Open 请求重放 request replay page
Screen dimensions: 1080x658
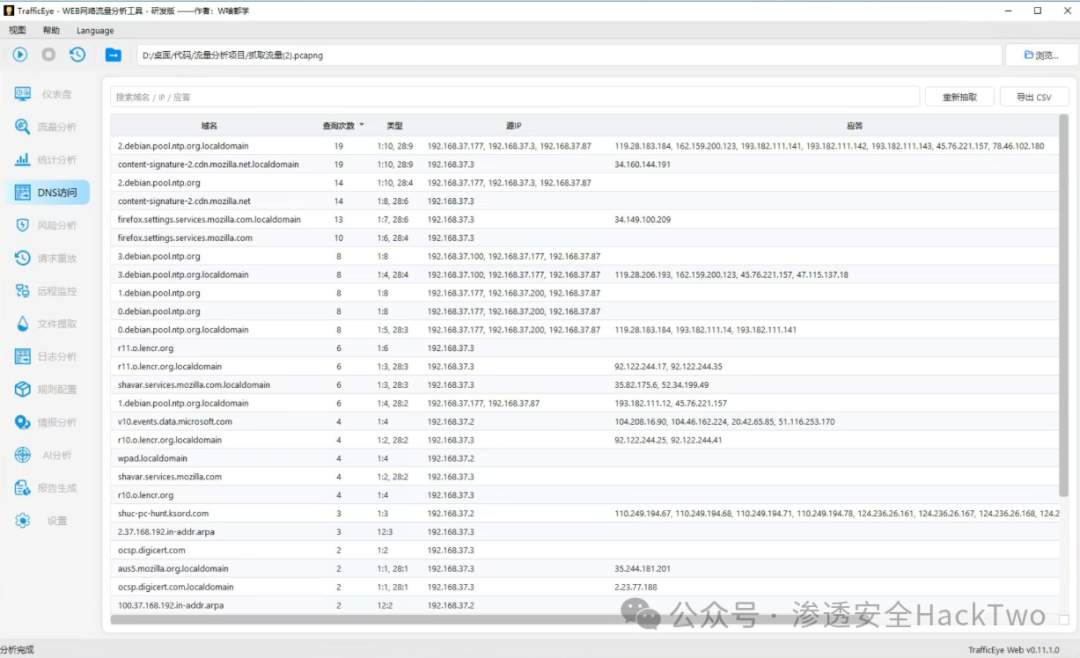tap(48, 258)
